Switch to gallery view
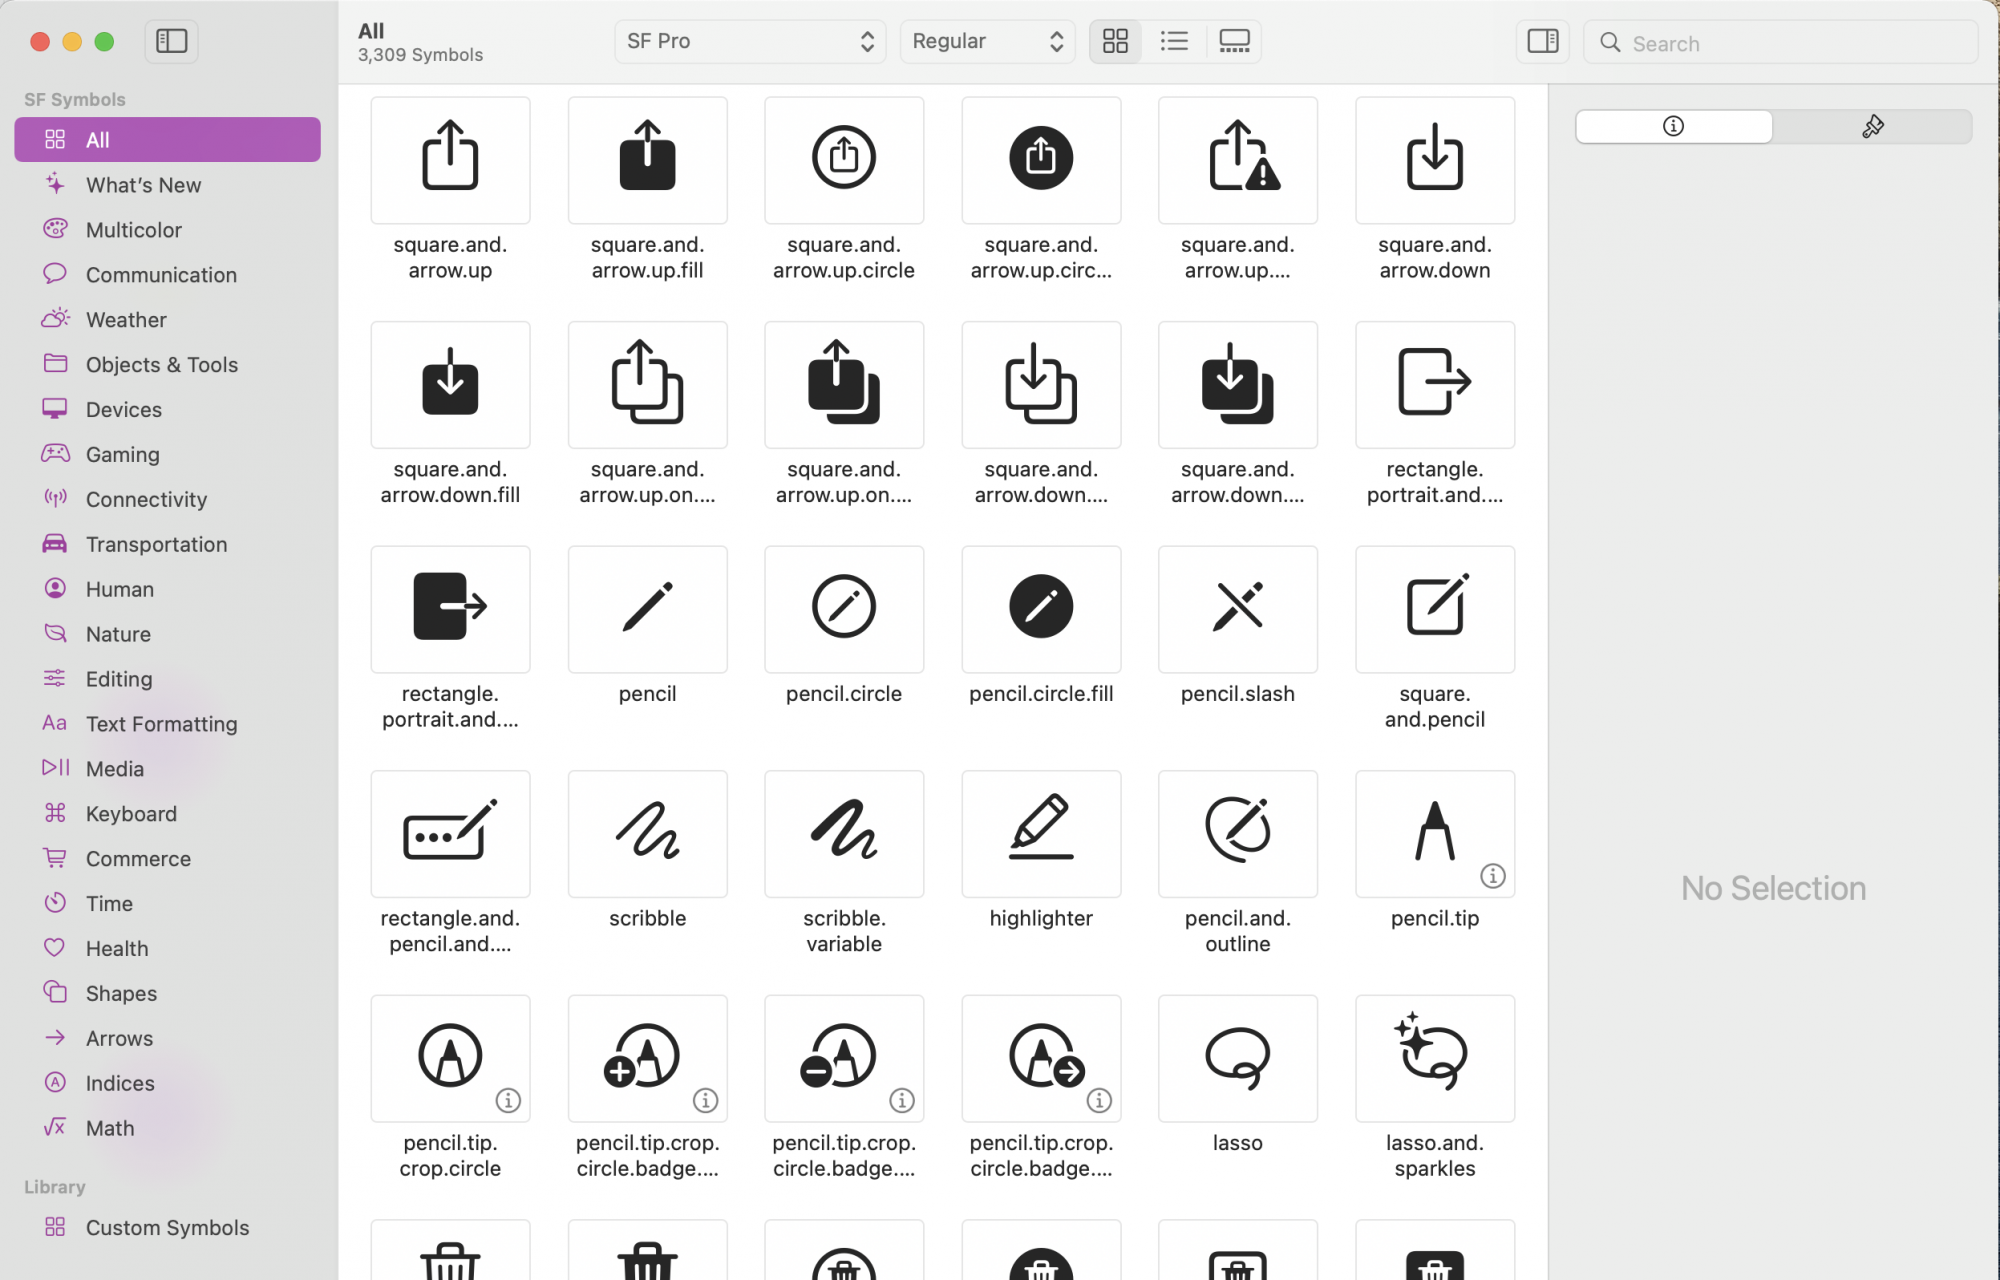The image size is (2000, 1280). [x=1234, y=41]
